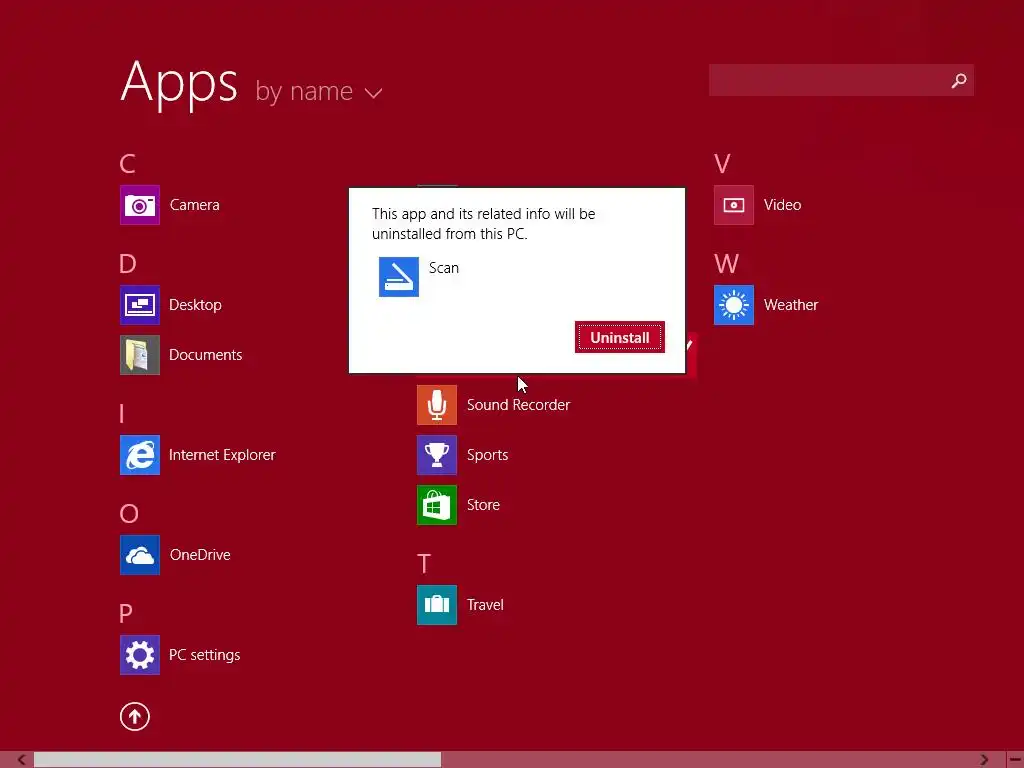Jump to the letter T group header
Viewport: 1024px width, 768px height.
(424, 564)
